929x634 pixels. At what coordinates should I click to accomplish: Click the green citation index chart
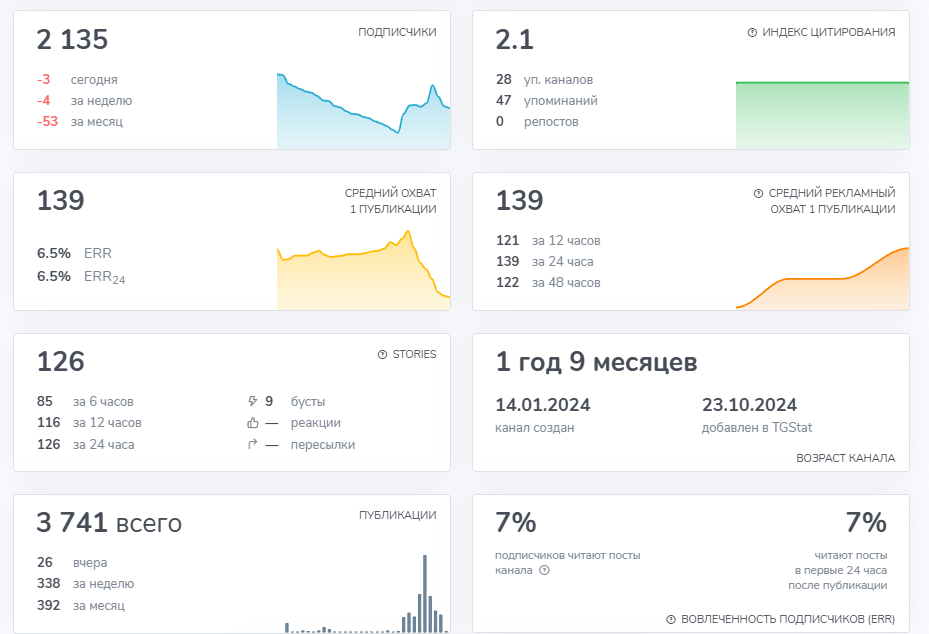click(x=822, y=115)
